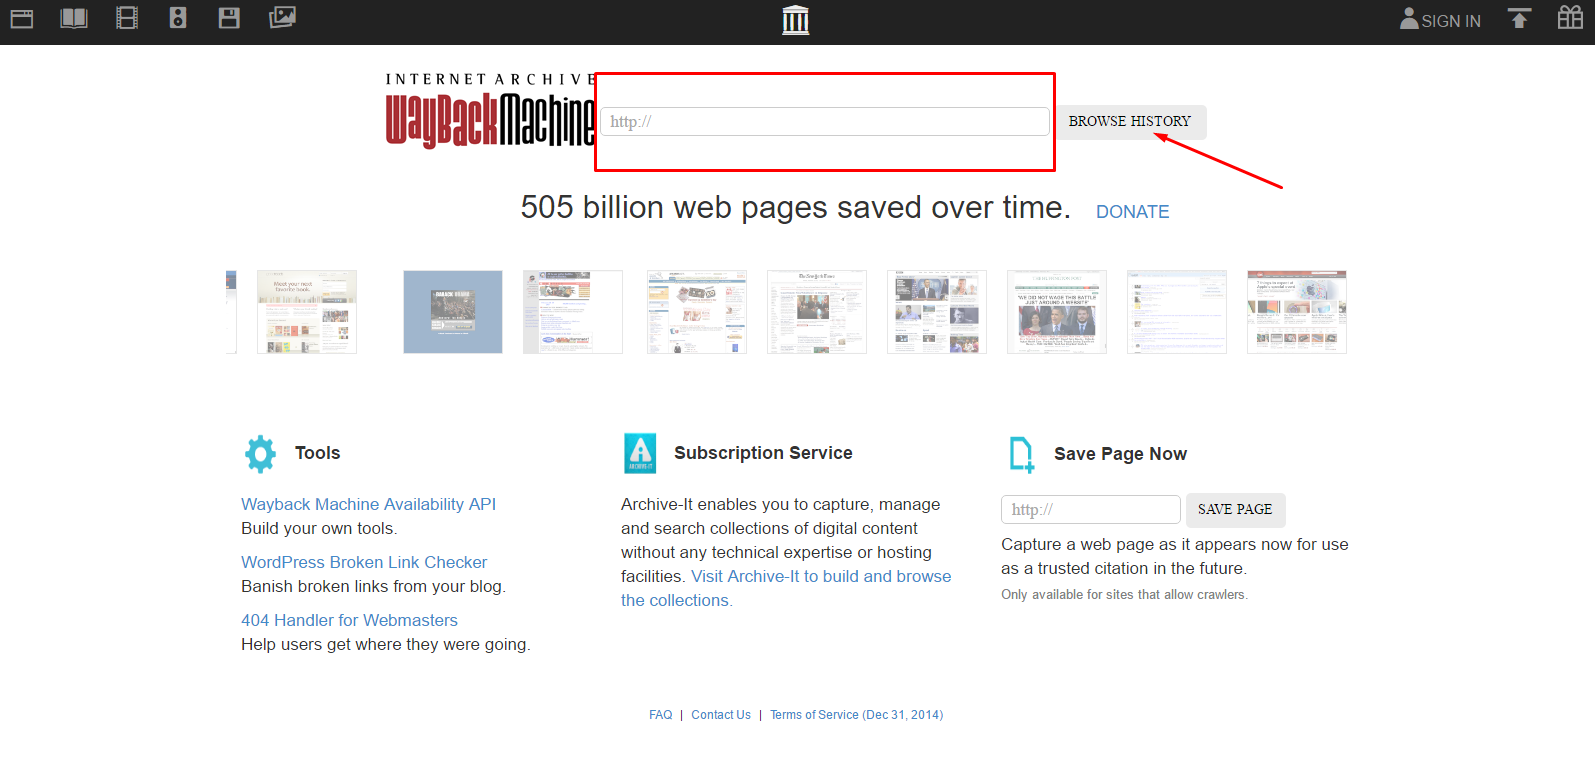
Task: Open the Software floppy disk icon
Action: tap(229, 18)
